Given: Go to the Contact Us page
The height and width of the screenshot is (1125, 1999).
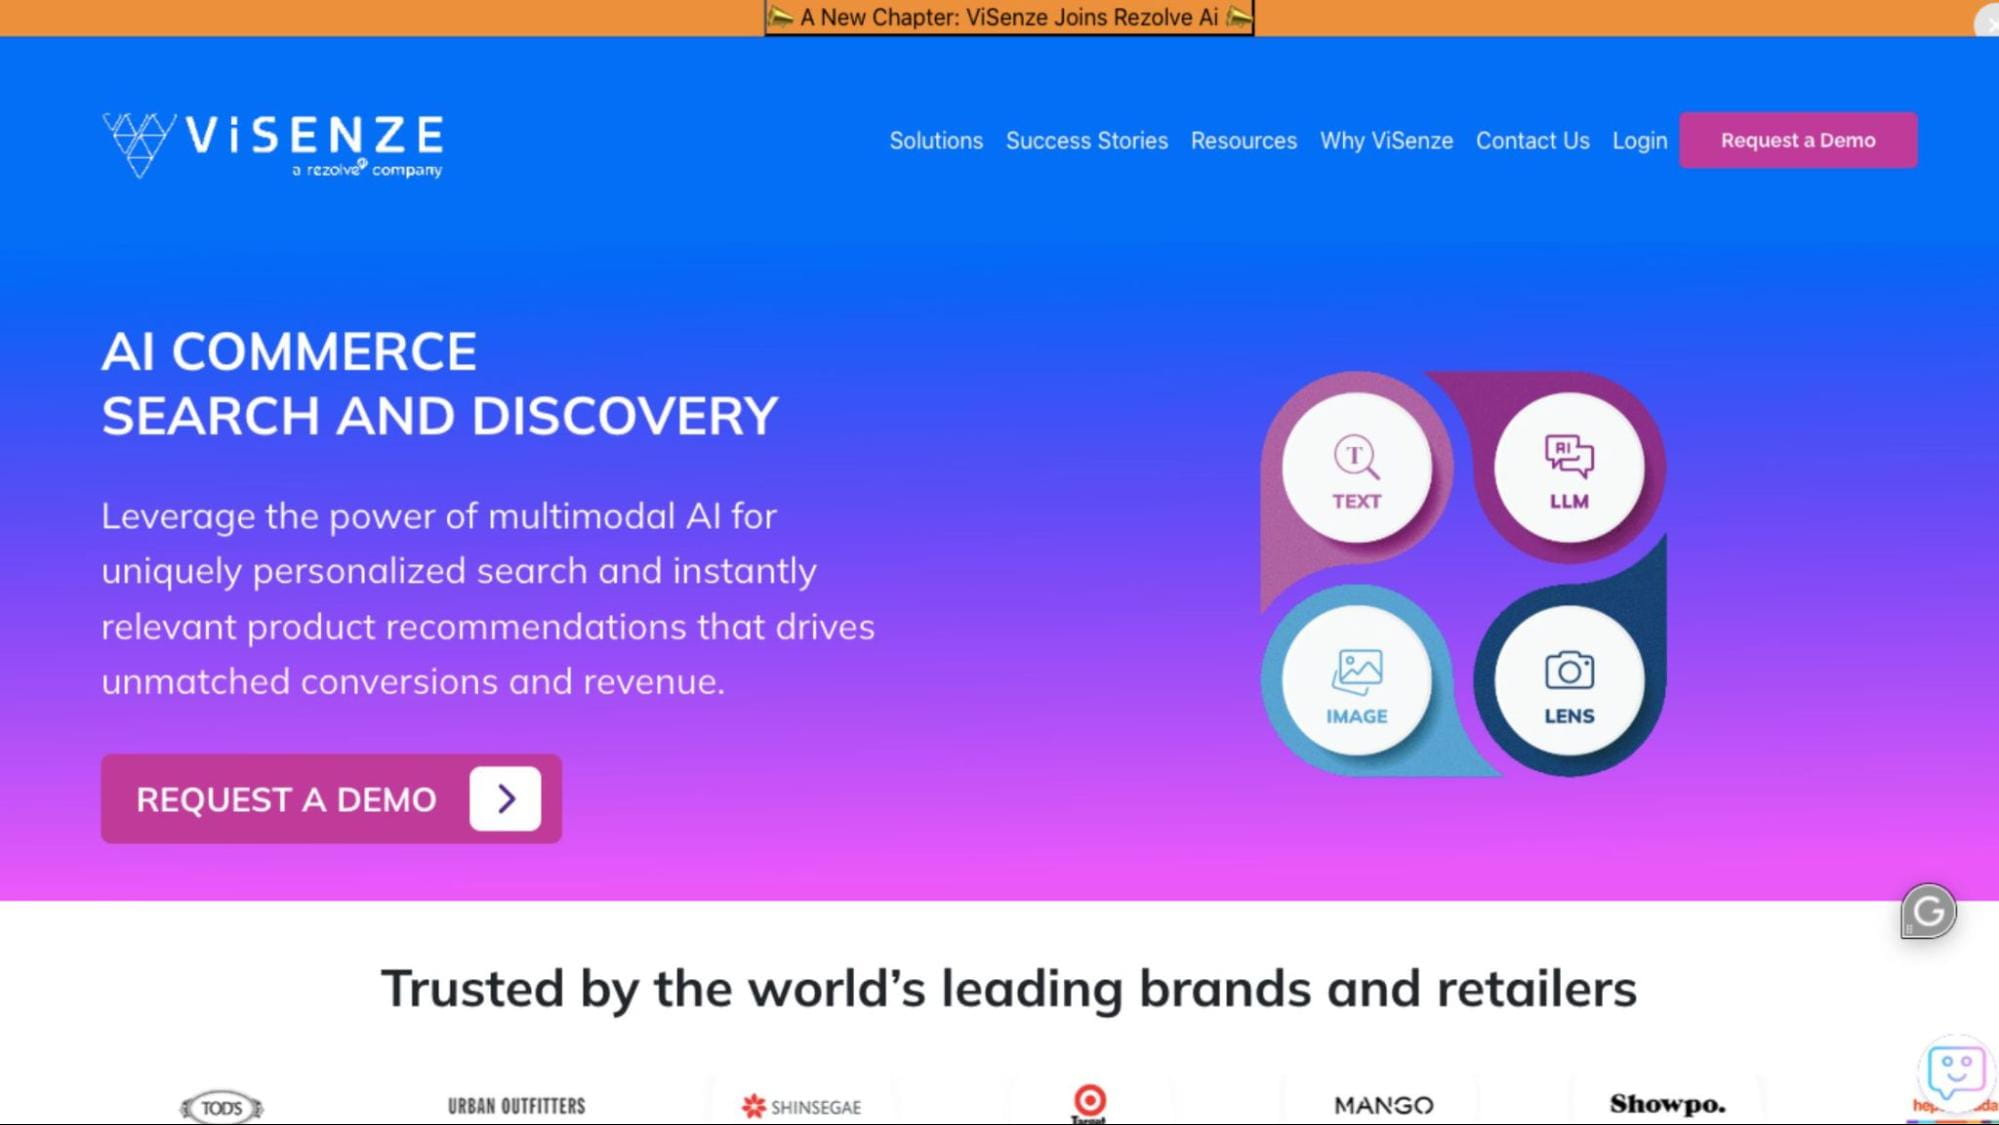Looking at the screenshot, I should pyautogui.click(x=1532, y=141).
